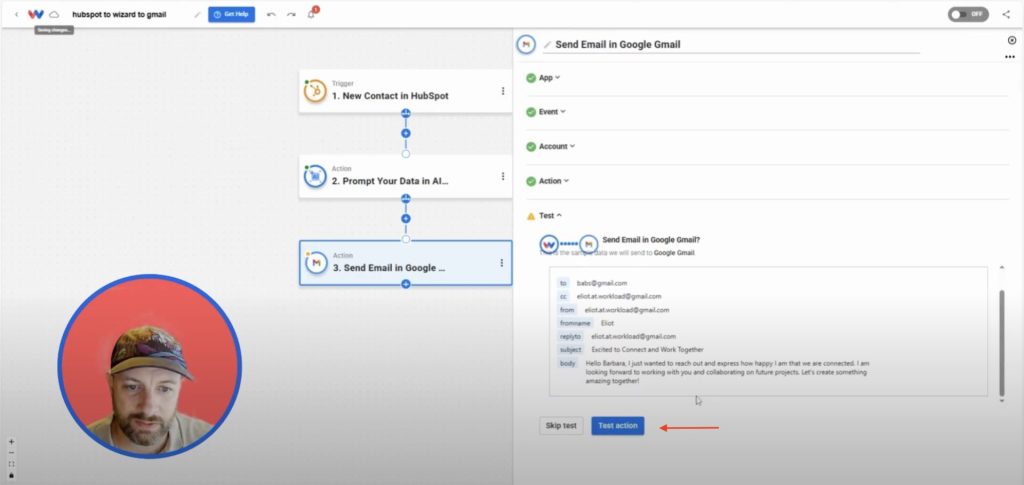
Task: Click the Gmail icon on step 3
Action: click(x=317, y=262)
